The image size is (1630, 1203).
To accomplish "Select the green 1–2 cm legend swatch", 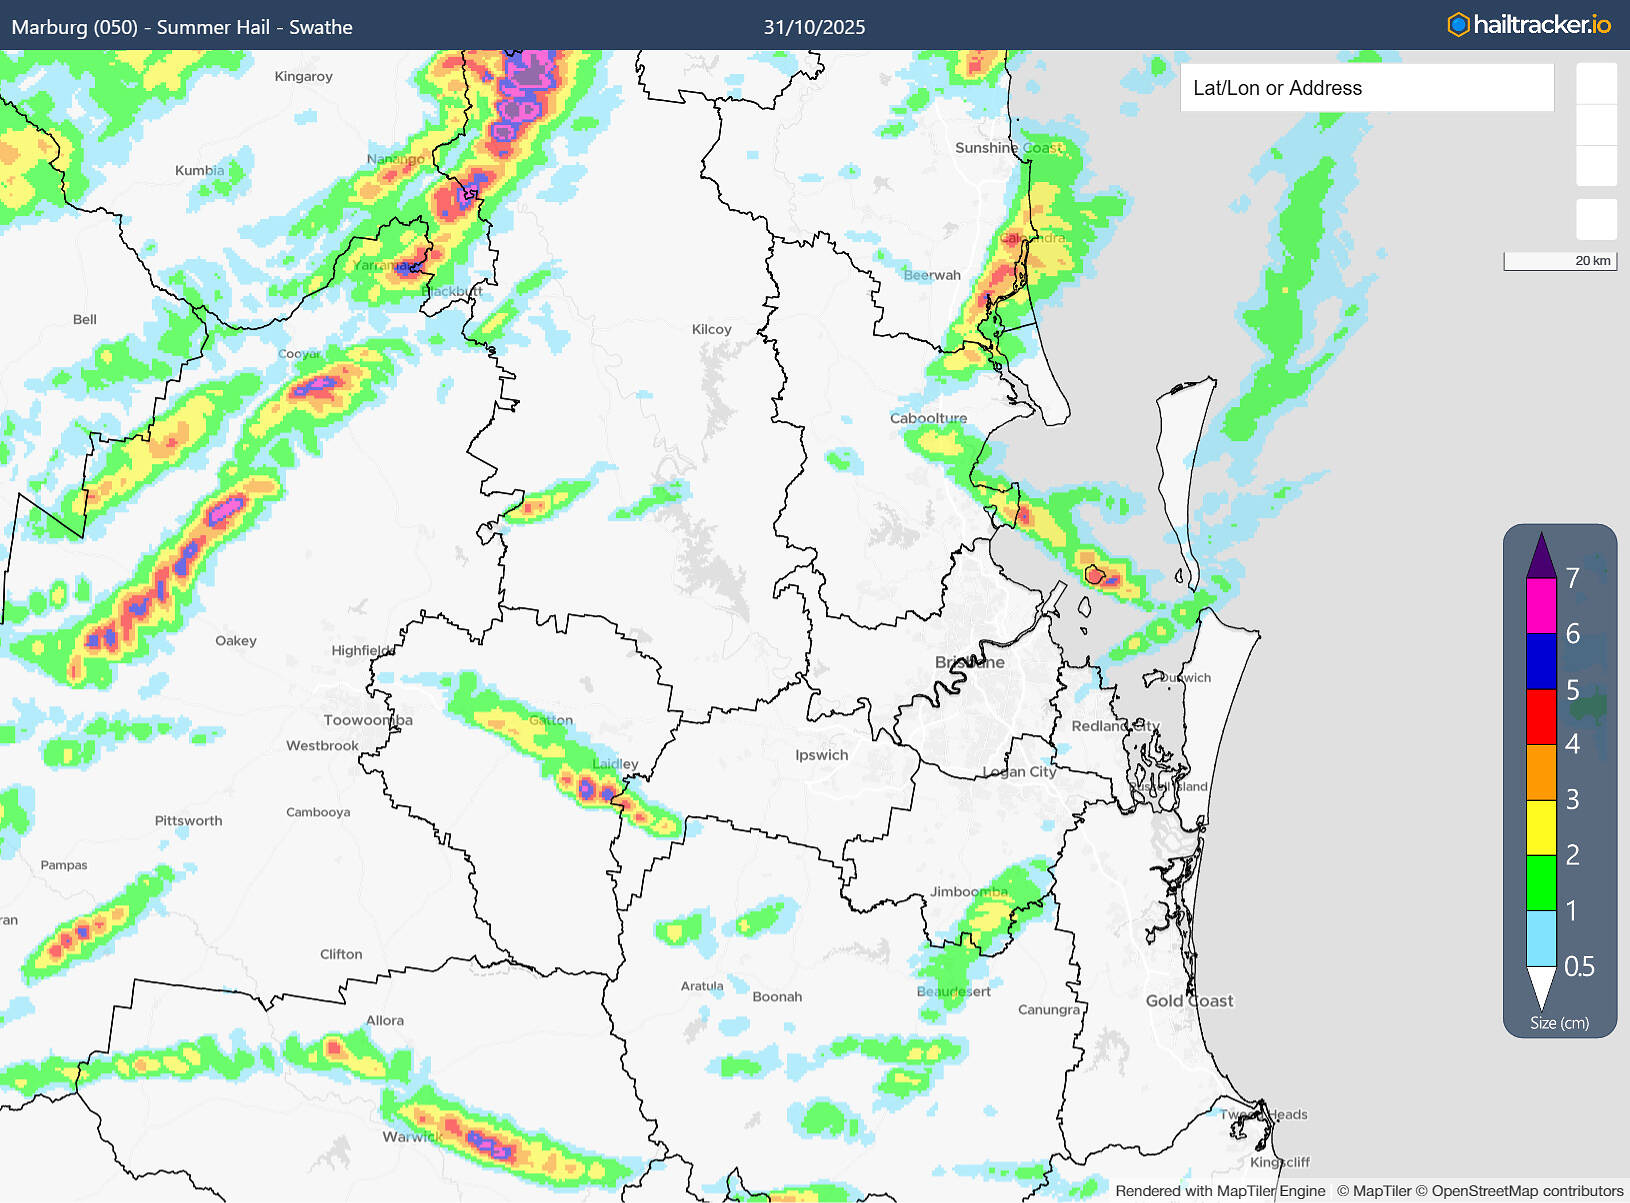I will 1541,882.
